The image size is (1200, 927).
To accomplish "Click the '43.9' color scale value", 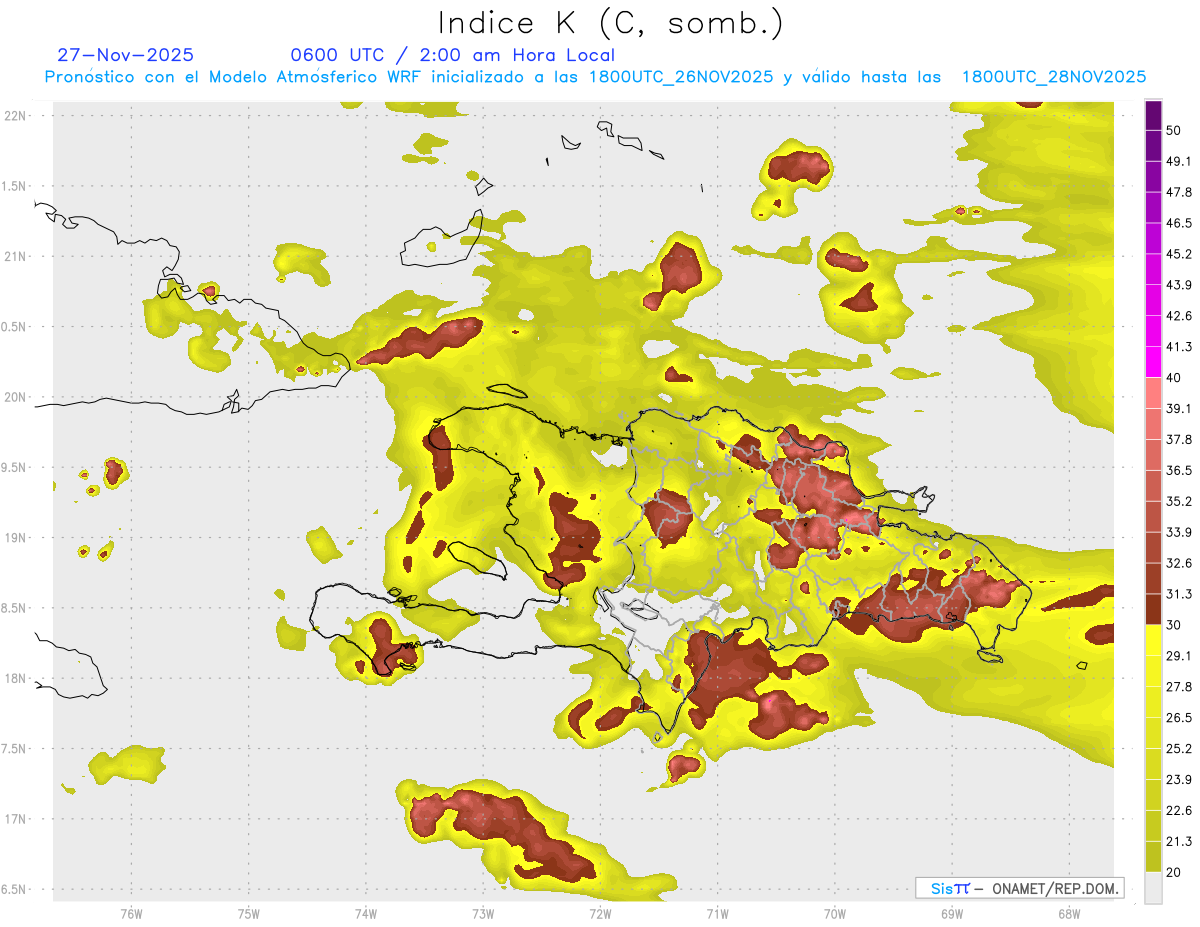I will [1179, 285].
